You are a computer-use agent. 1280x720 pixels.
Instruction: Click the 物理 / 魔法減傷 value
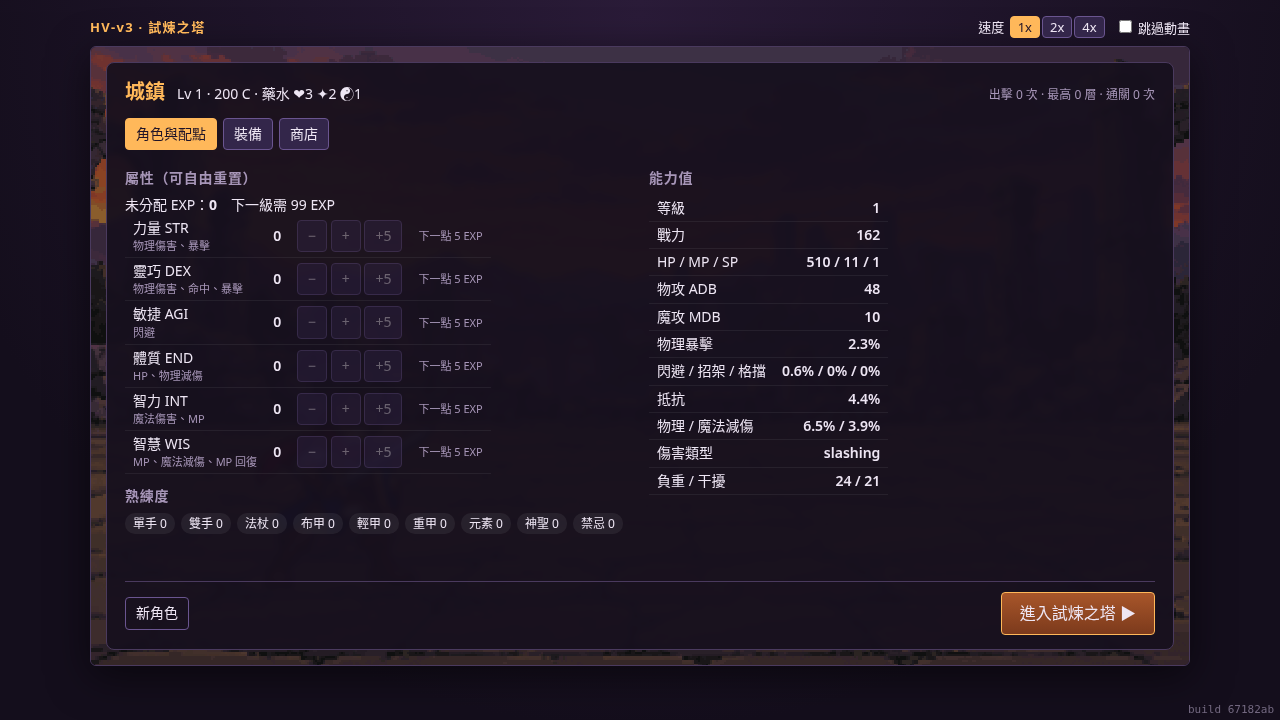842,426
